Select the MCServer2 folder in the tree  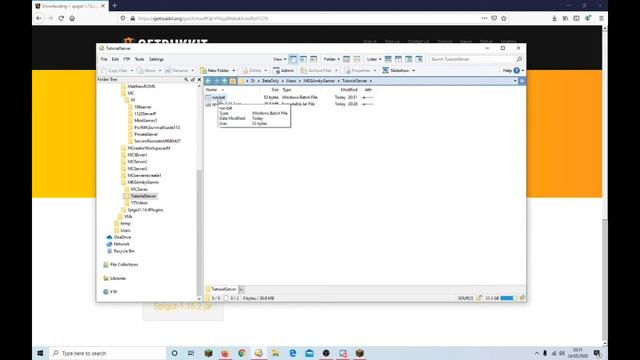tap(137, 162)
